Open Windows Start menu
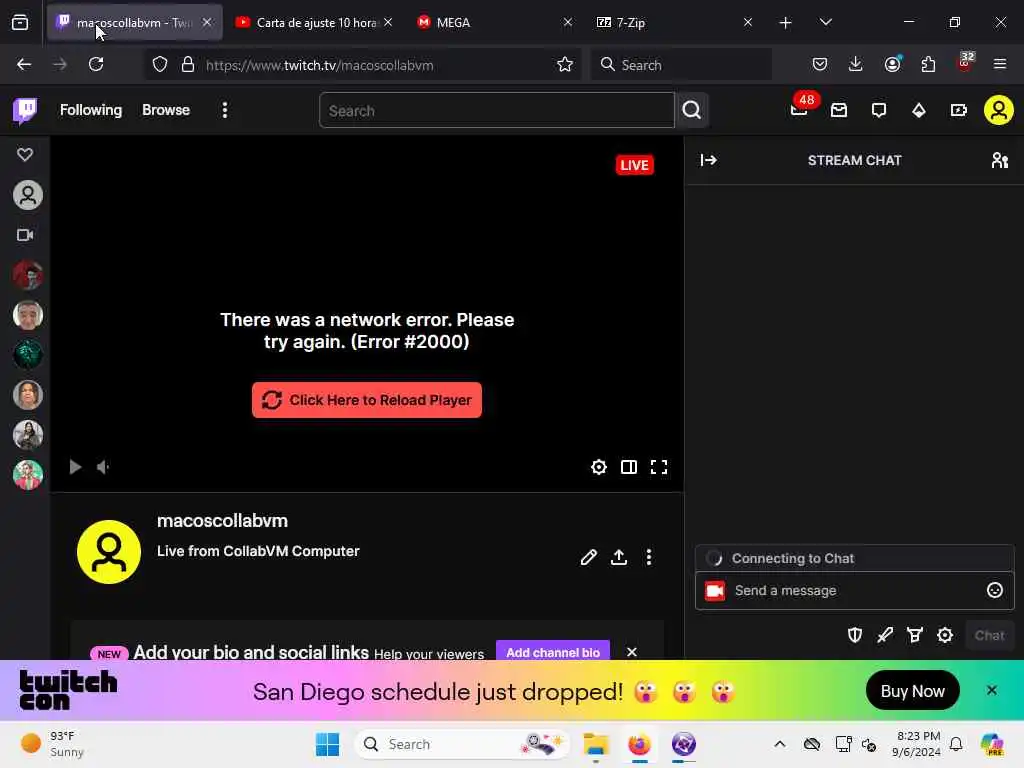The width and height of the screenshot is (1024, 768). pos(327,744)
